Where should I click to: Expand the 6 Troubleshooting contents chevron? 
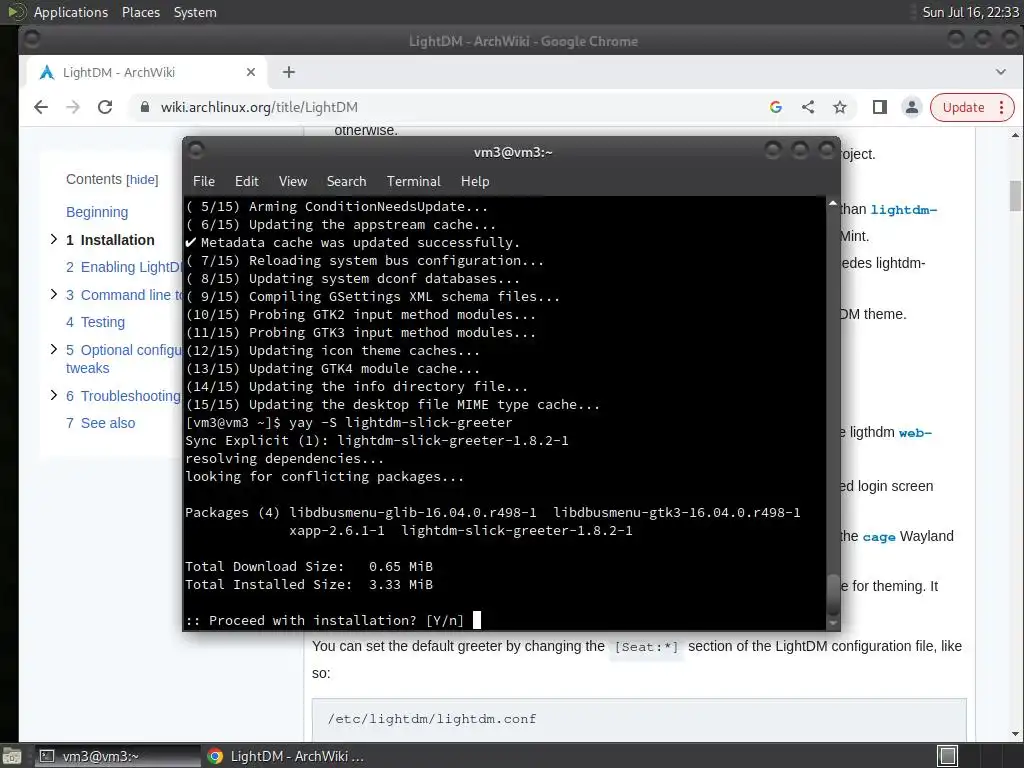(54, 395)
